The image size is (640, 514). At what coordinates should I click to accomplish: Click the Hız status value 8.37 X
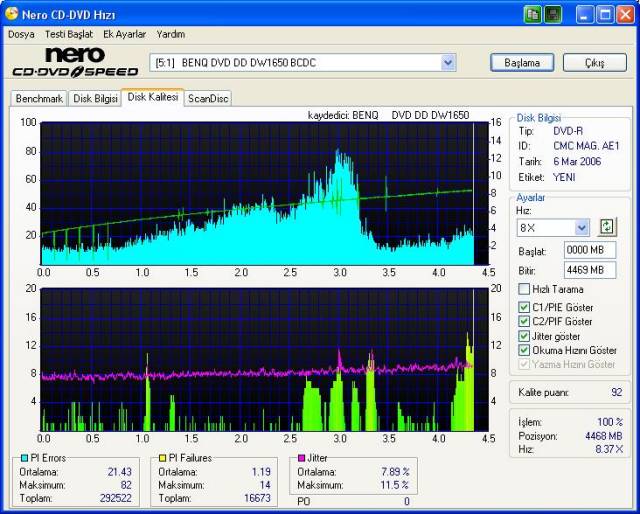click(609, 449)
